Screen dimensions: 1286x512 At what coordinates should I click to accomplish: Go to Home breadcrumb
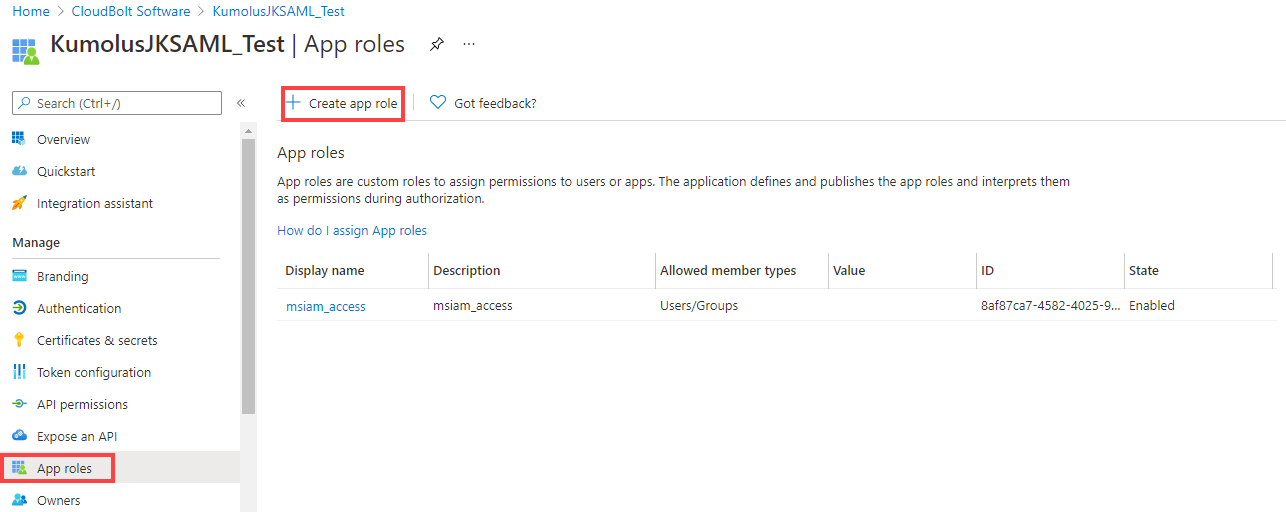pos(30,11)
